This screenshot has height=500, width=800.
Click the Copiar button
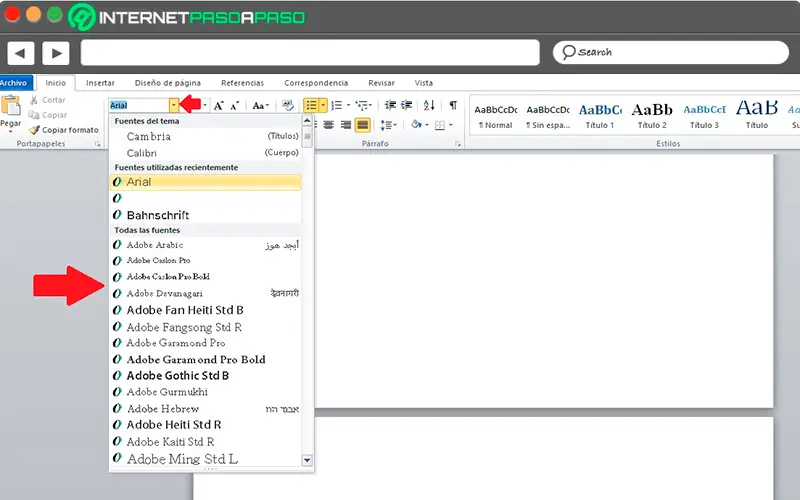[47, 115]
